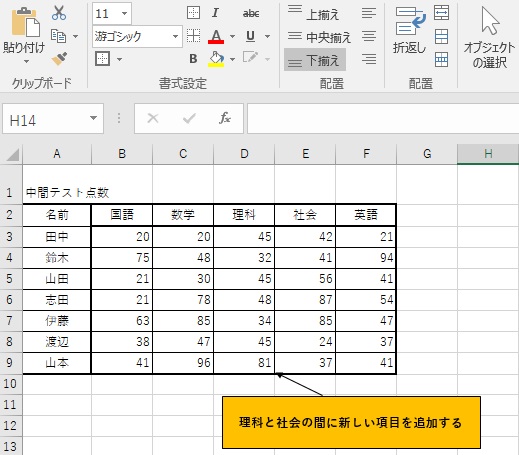Click the cell with value 94

tap(366, 258)
